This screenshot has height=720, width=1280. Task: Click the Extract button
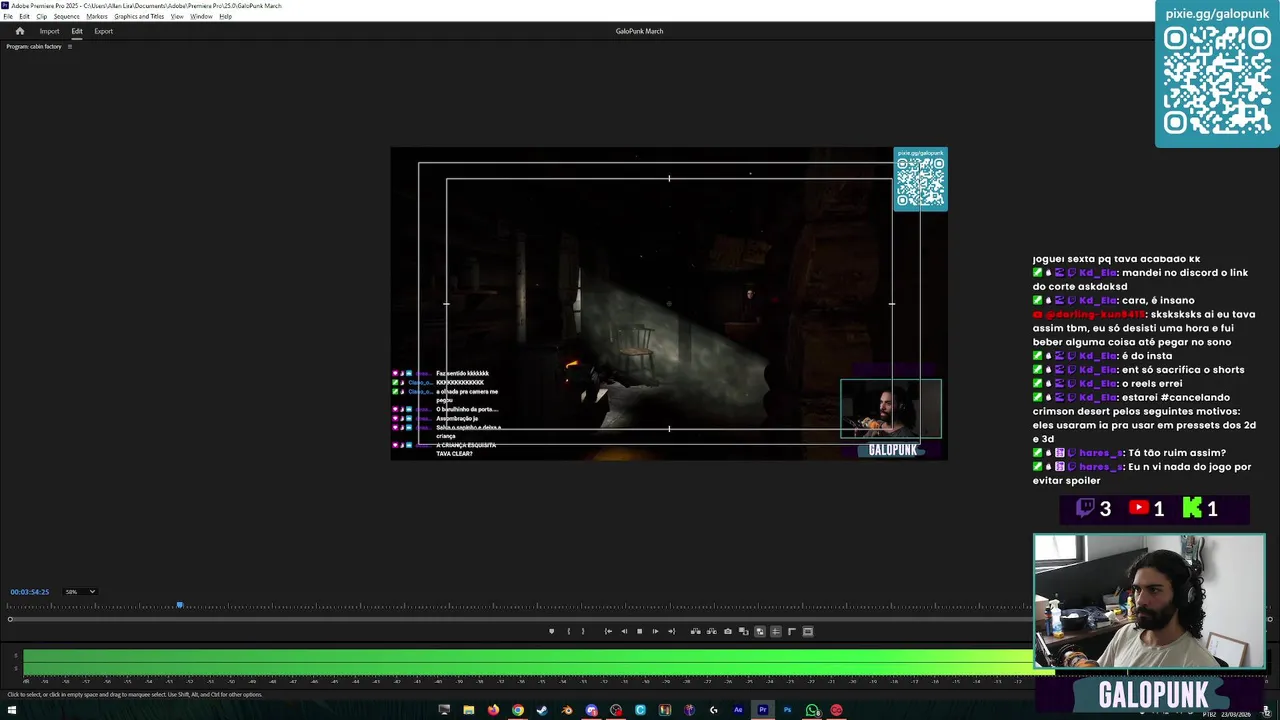coord(711,631)
